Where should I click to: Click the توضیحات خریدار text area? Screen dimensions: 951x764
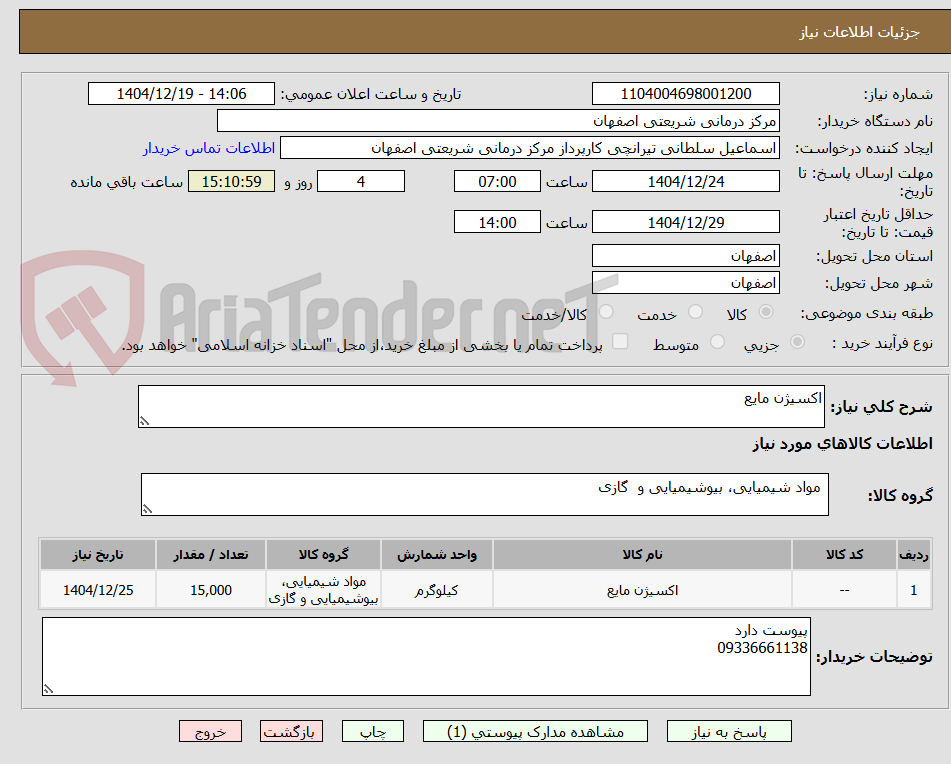[426, 657]
